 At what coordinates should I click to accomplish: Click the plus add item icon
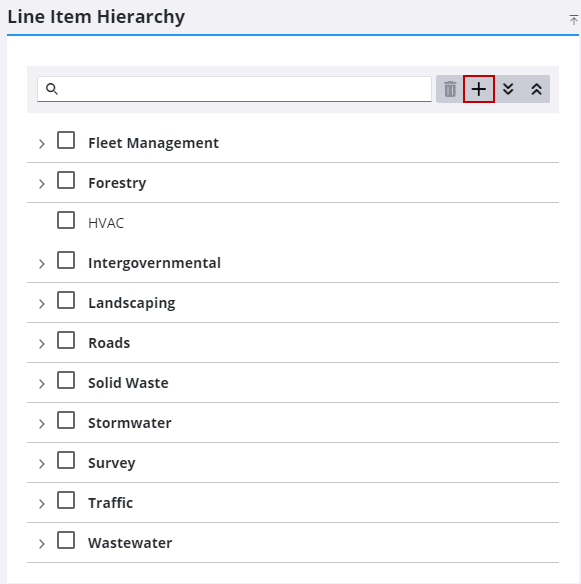479,89
